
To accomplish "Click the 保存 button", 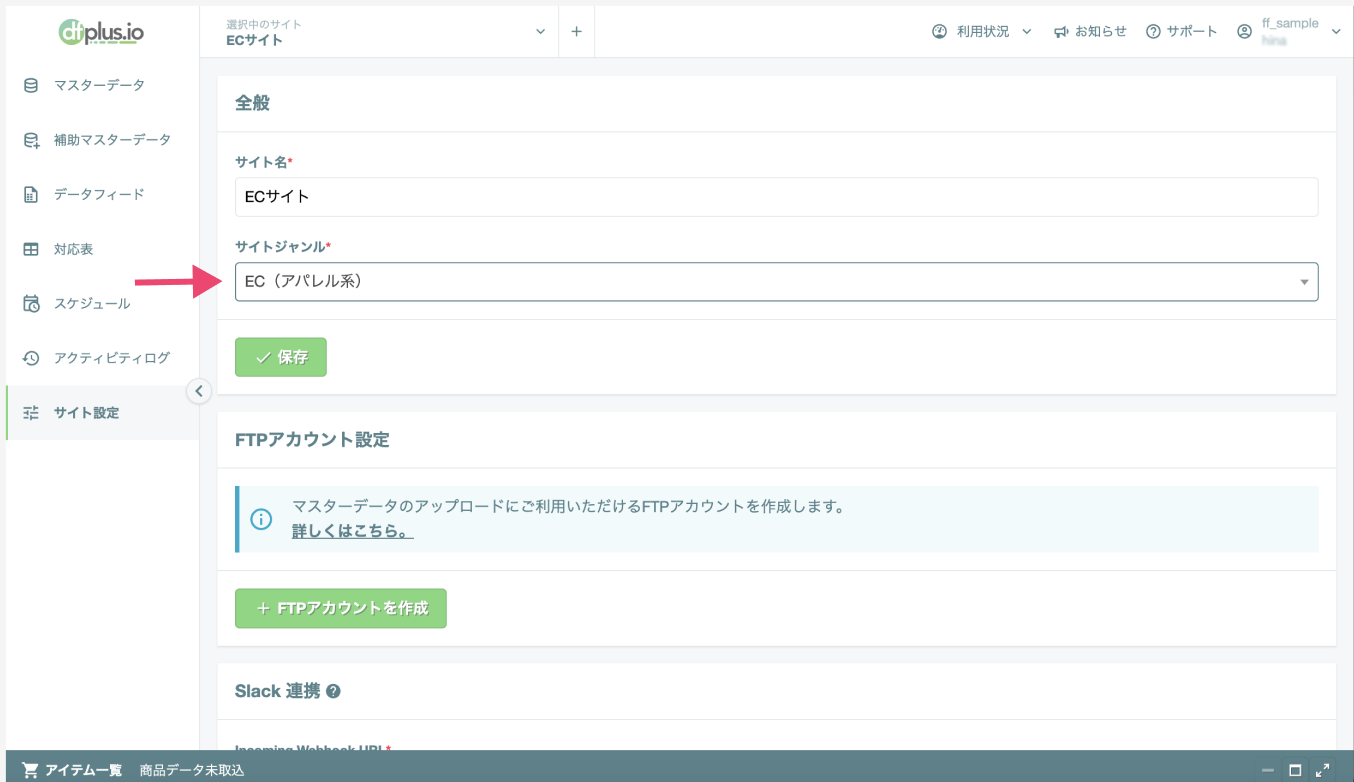I will click(281, 357).
